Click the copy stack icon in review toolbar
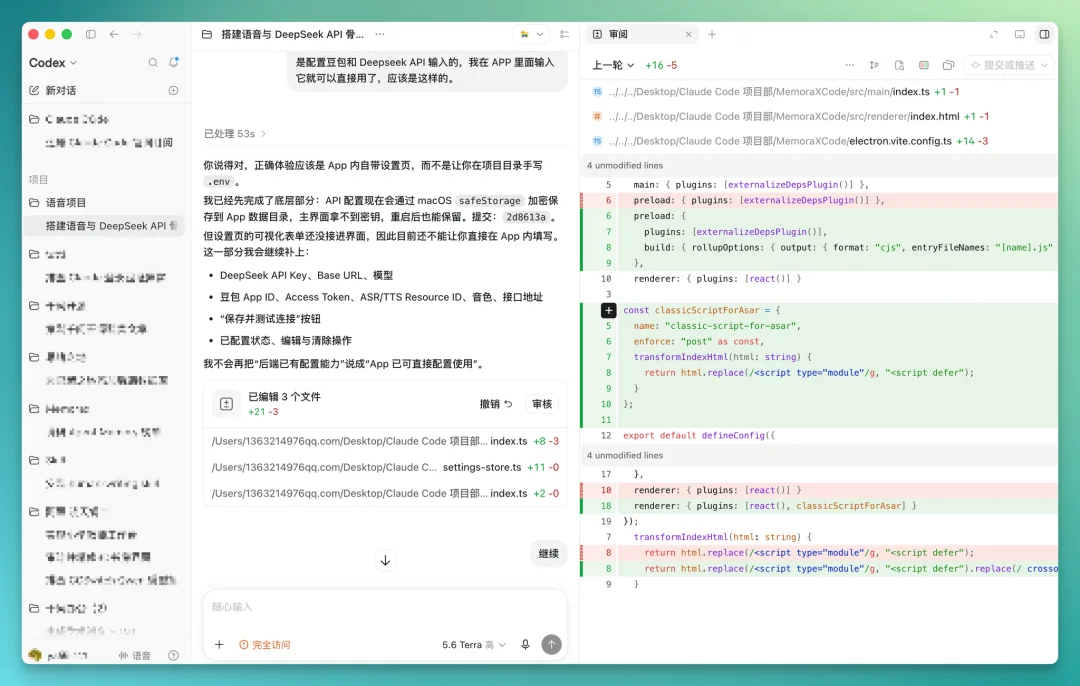This screenshot has height=686, width=1080. click(x=948, y=65)
